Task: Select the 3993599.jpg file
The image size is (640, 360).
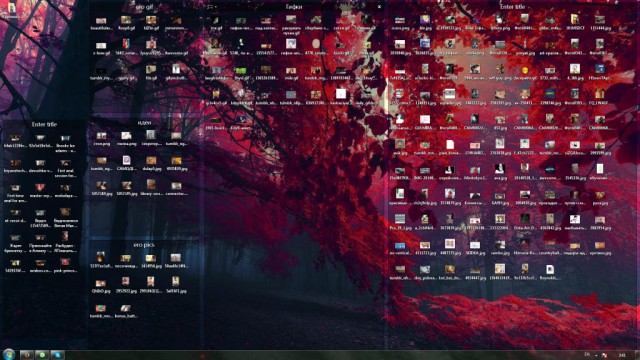Action: click(600, 148)
